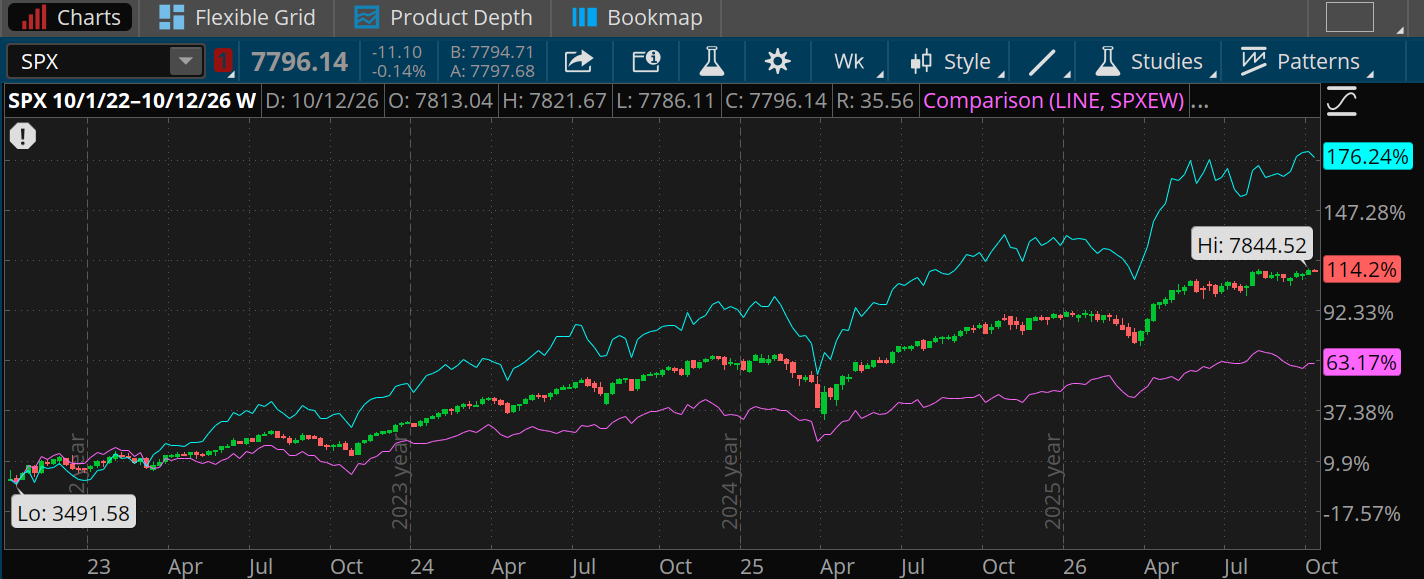Click the Lo: 3491.58 label
The height and width of the screenshot is (579, 1424).
pos(74,513)
